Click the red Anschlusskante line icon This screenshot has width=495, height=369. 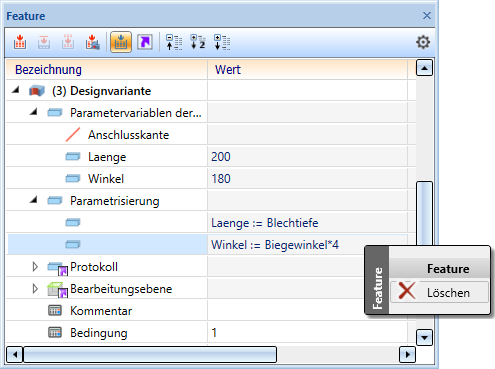tap(73, 135)
